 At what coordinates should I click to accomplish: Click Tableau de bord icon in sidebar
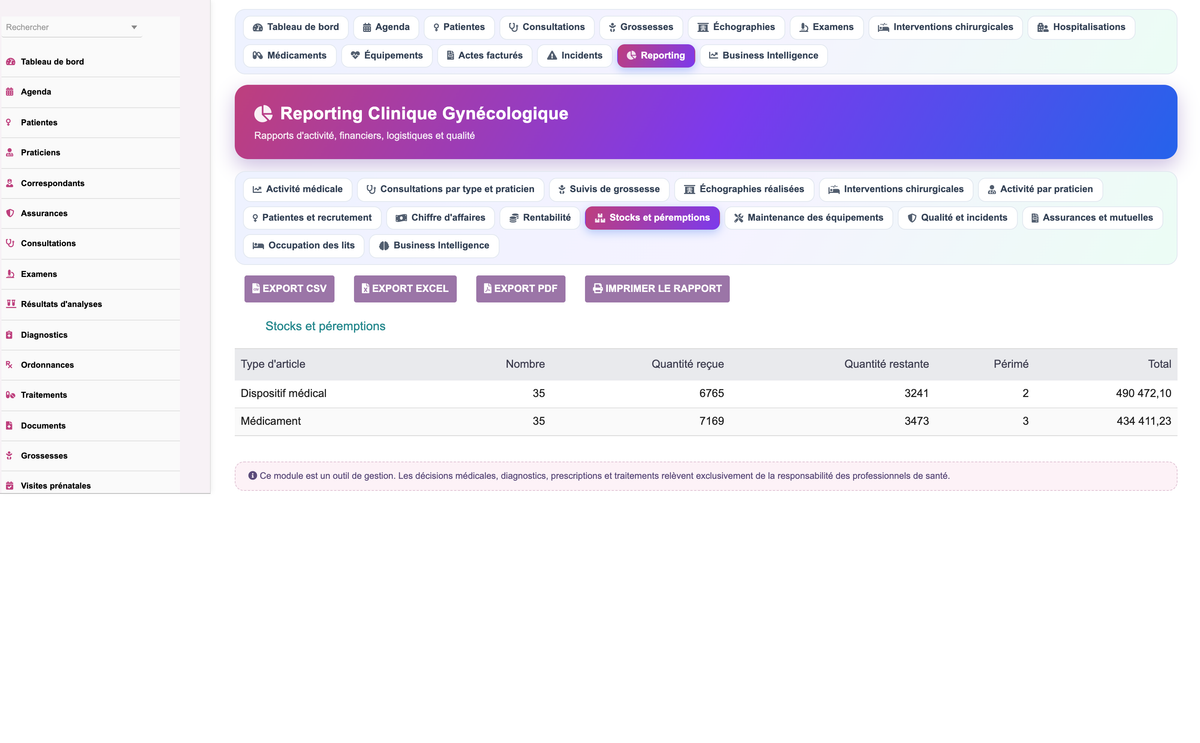(10, 62)
